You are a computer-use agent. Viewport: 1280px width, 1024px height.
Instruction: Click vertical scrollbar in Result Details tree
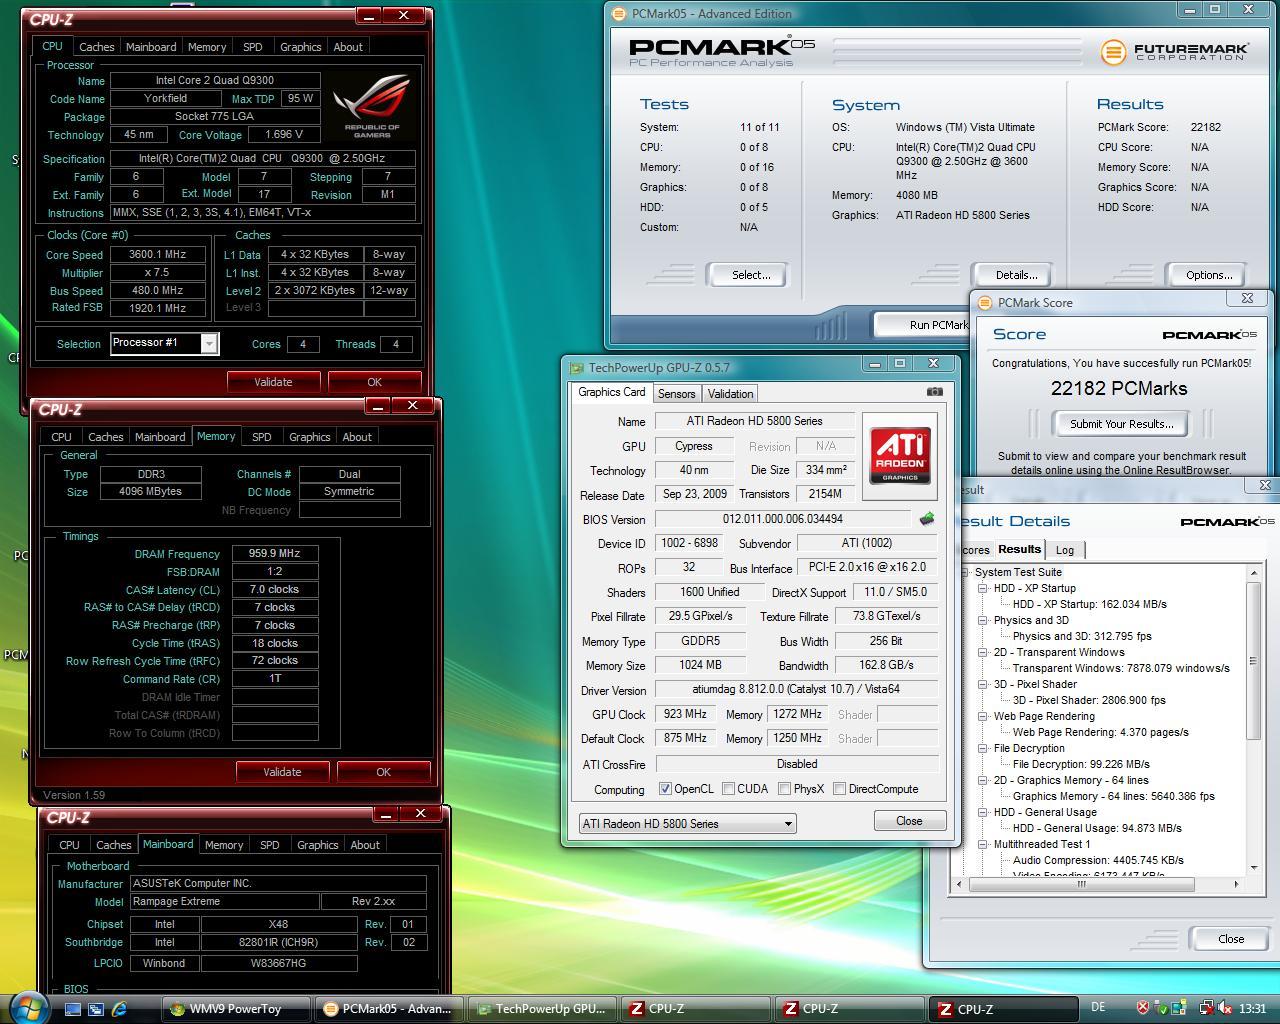pos(1253,661)
